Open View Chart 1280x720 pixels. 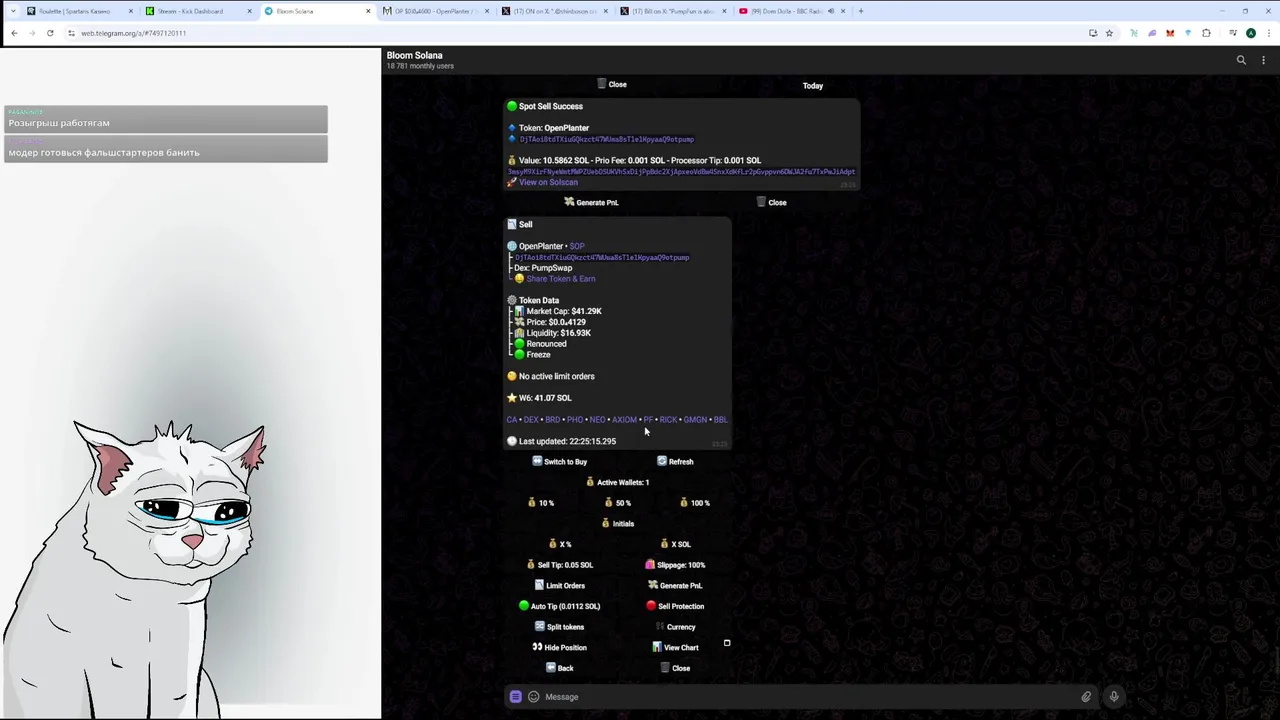(x=675, y=648)
